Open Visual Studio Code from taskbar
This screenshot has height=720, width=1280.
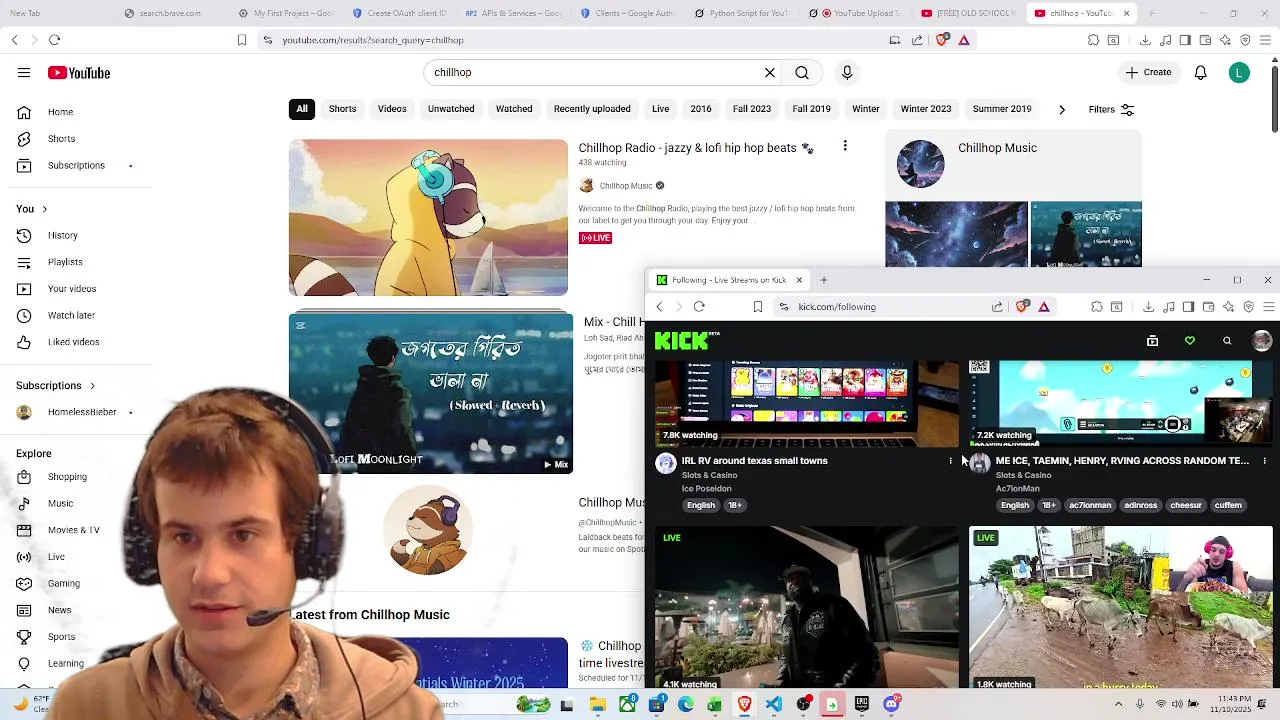[x=774, y=704]
